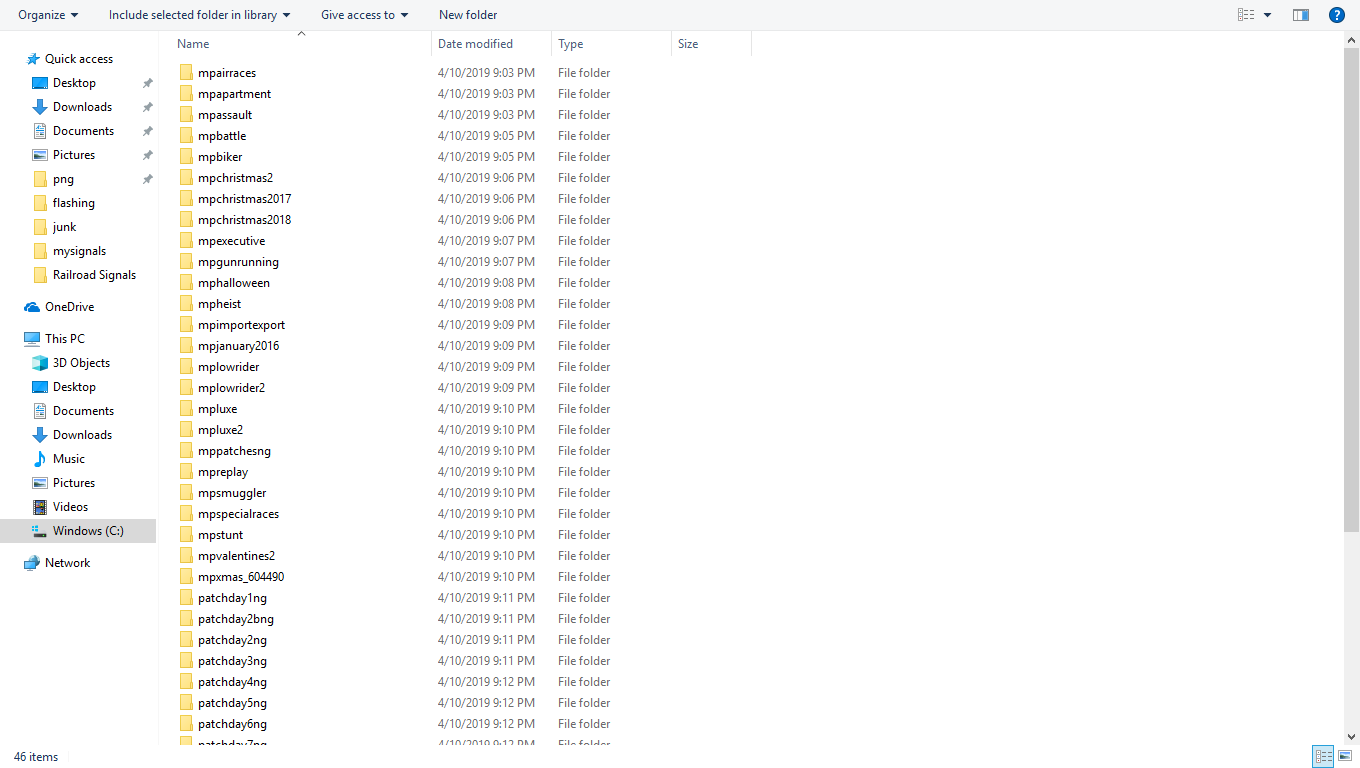The image size is (1360, 768).
Task: Click the Windows (C:) drive icon
Action: 40,531
